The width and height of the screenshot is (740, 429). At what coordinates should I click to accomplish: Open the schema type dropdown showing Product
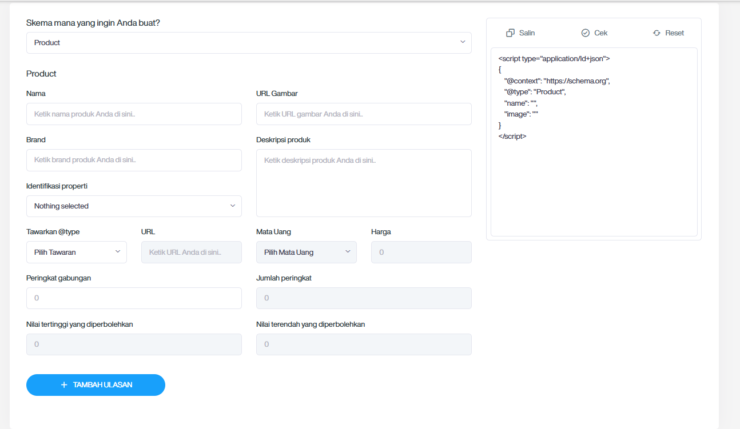click(249, 42)
